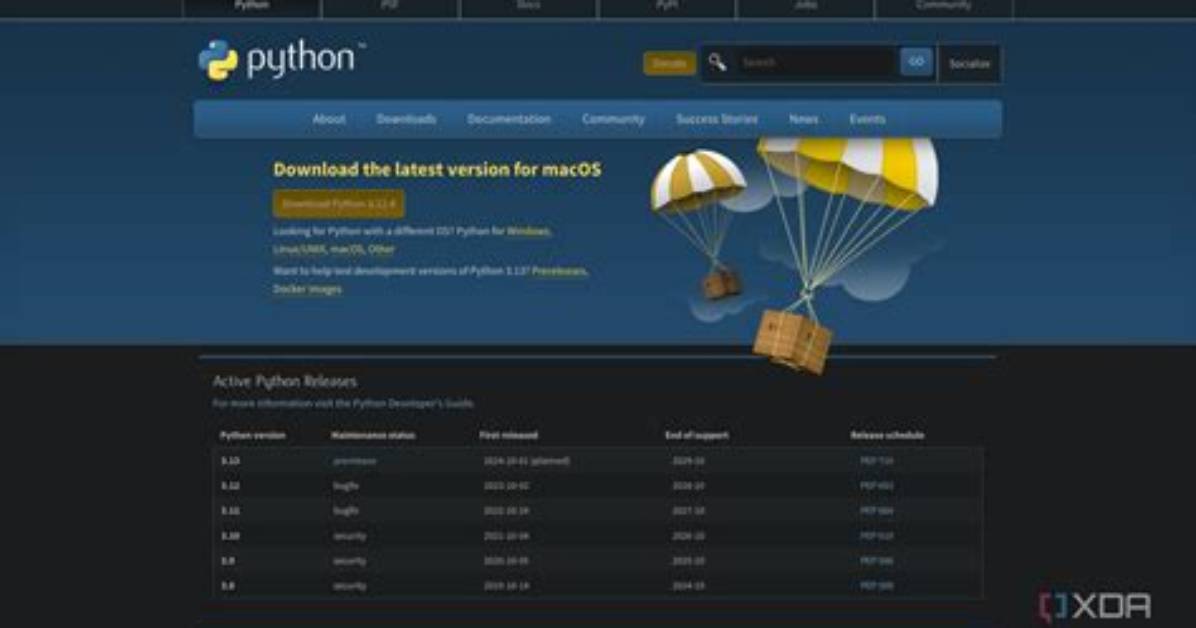Click the end of support date for 3.8
Viewport: 1196px width, 628px height.
click(x=688, y=586)
